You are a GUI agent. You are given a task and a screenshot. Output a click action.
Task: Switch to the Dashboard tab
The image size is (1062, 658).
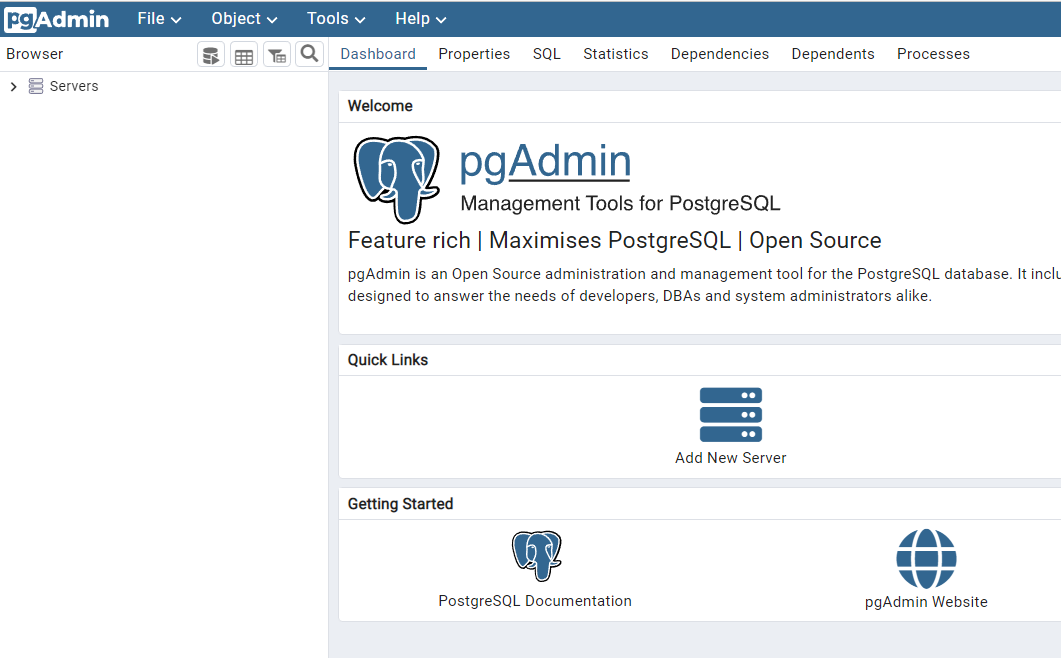(378, 54)
